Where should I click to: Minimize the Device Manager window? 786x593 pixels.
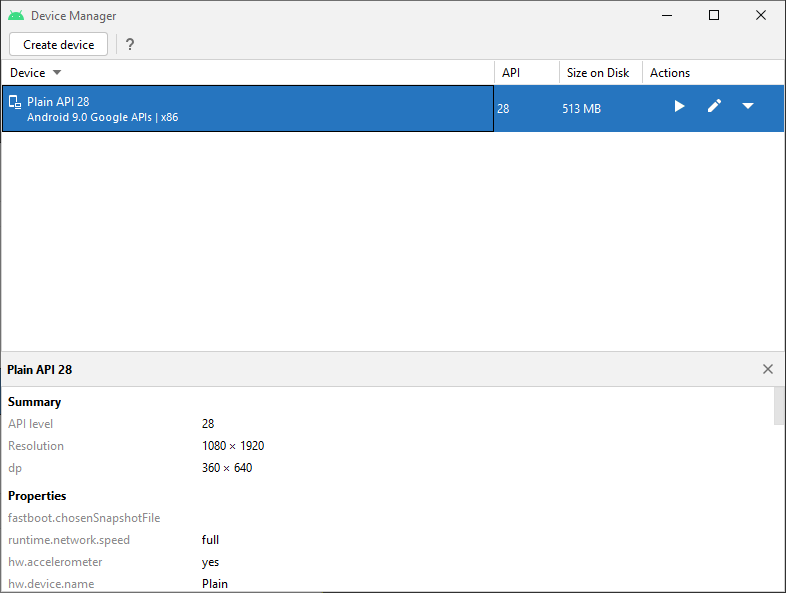pyautogui.click(x=667, y=16)
